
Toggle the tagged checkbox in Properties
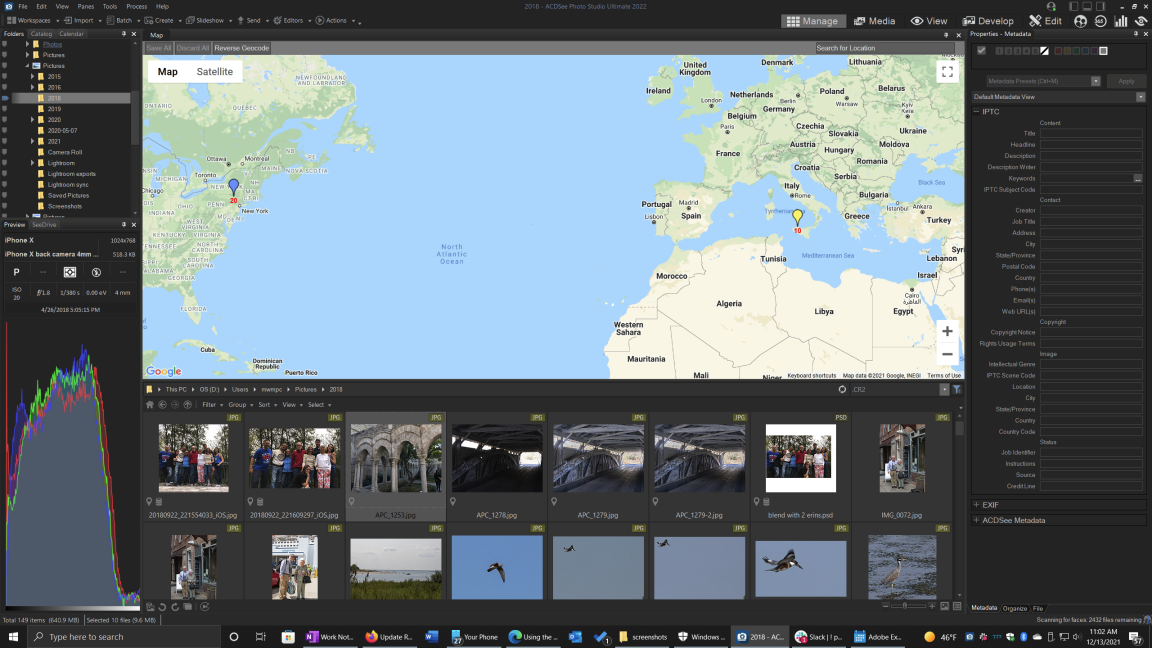(x=981, y=51)
